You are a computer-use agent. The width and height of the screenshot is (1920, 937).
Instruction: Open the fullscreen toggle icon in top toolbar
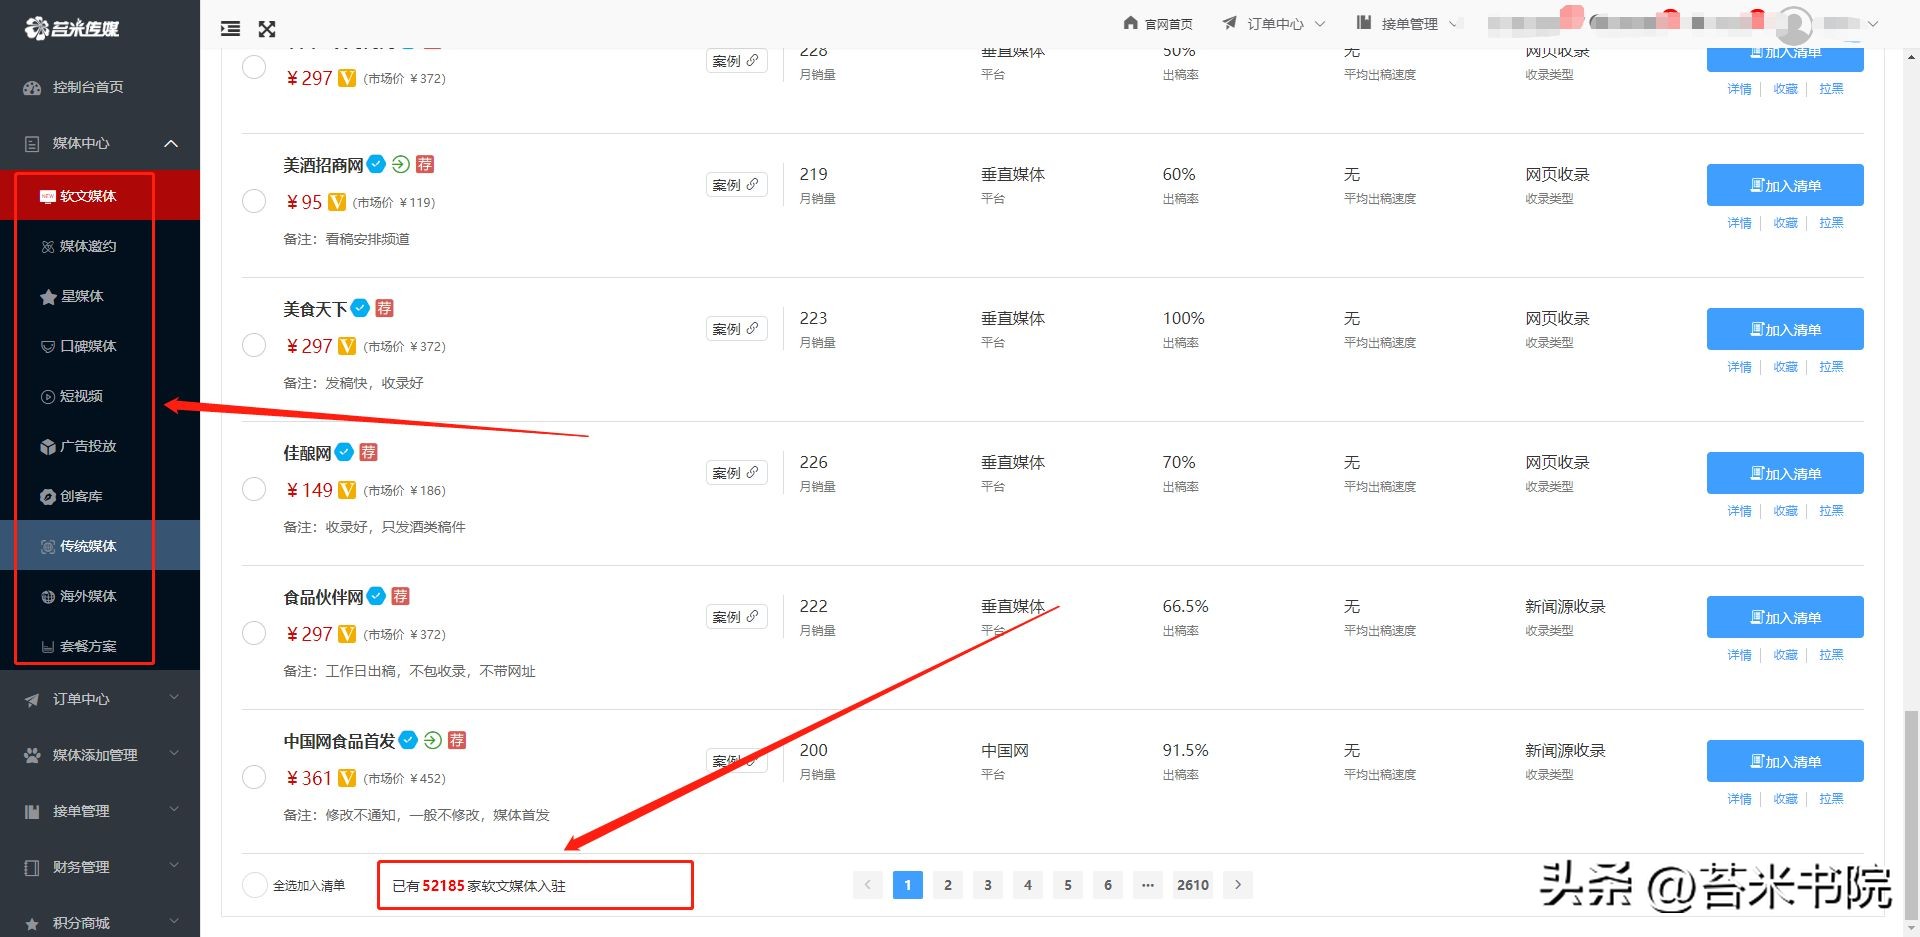(x=266, y=29)
